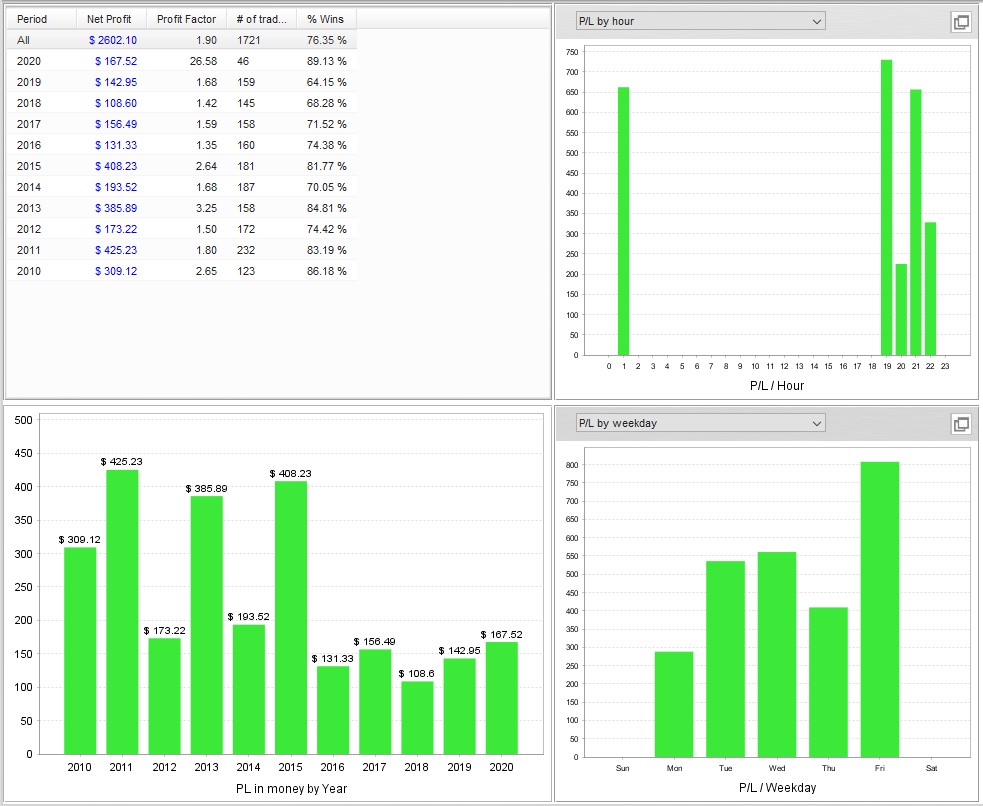The height and width of the screenshot is (806, 983).
Task: Sort table by % Wins column header
Action: coord(326,19)
